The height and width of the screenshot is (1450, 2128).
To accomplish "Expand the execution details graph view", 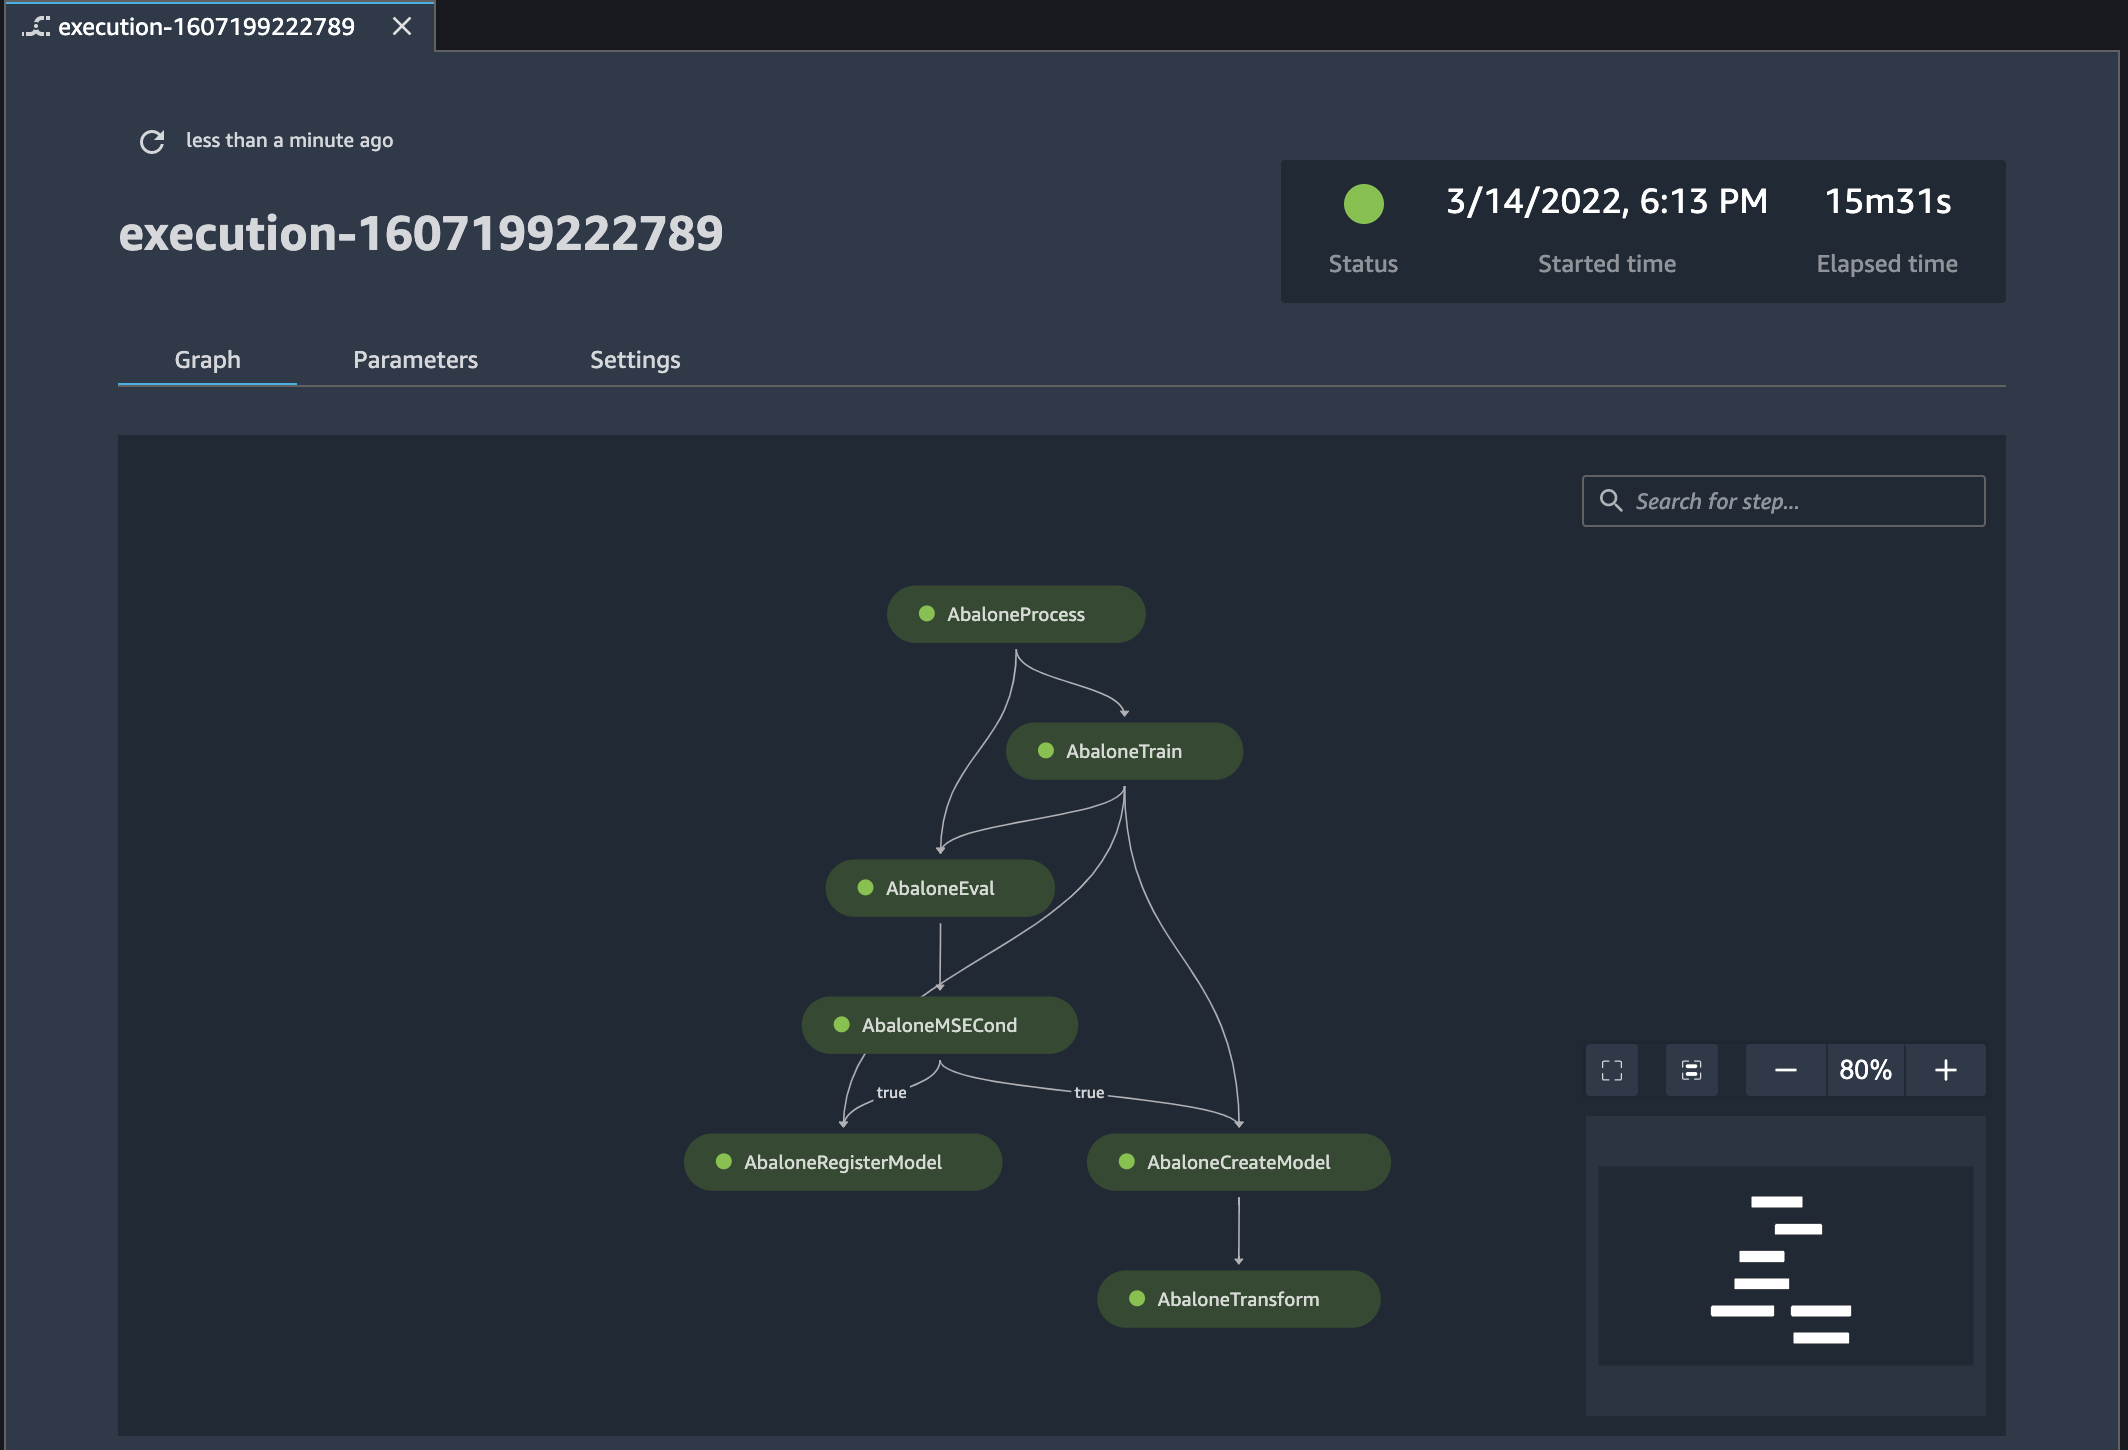I will click(x=1612, y=1069).
